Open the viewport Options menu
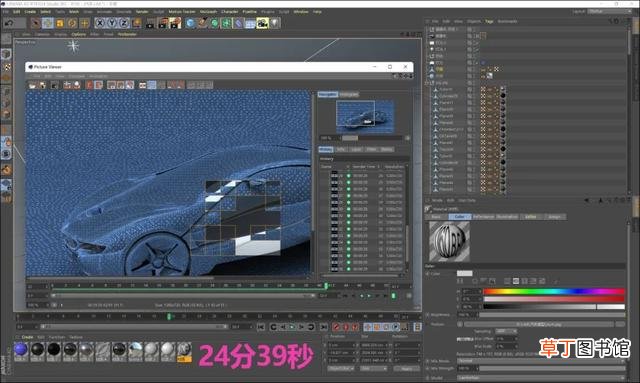Image resolution: width=640 pixels, height=383 pixels. (x=79, y=35)
